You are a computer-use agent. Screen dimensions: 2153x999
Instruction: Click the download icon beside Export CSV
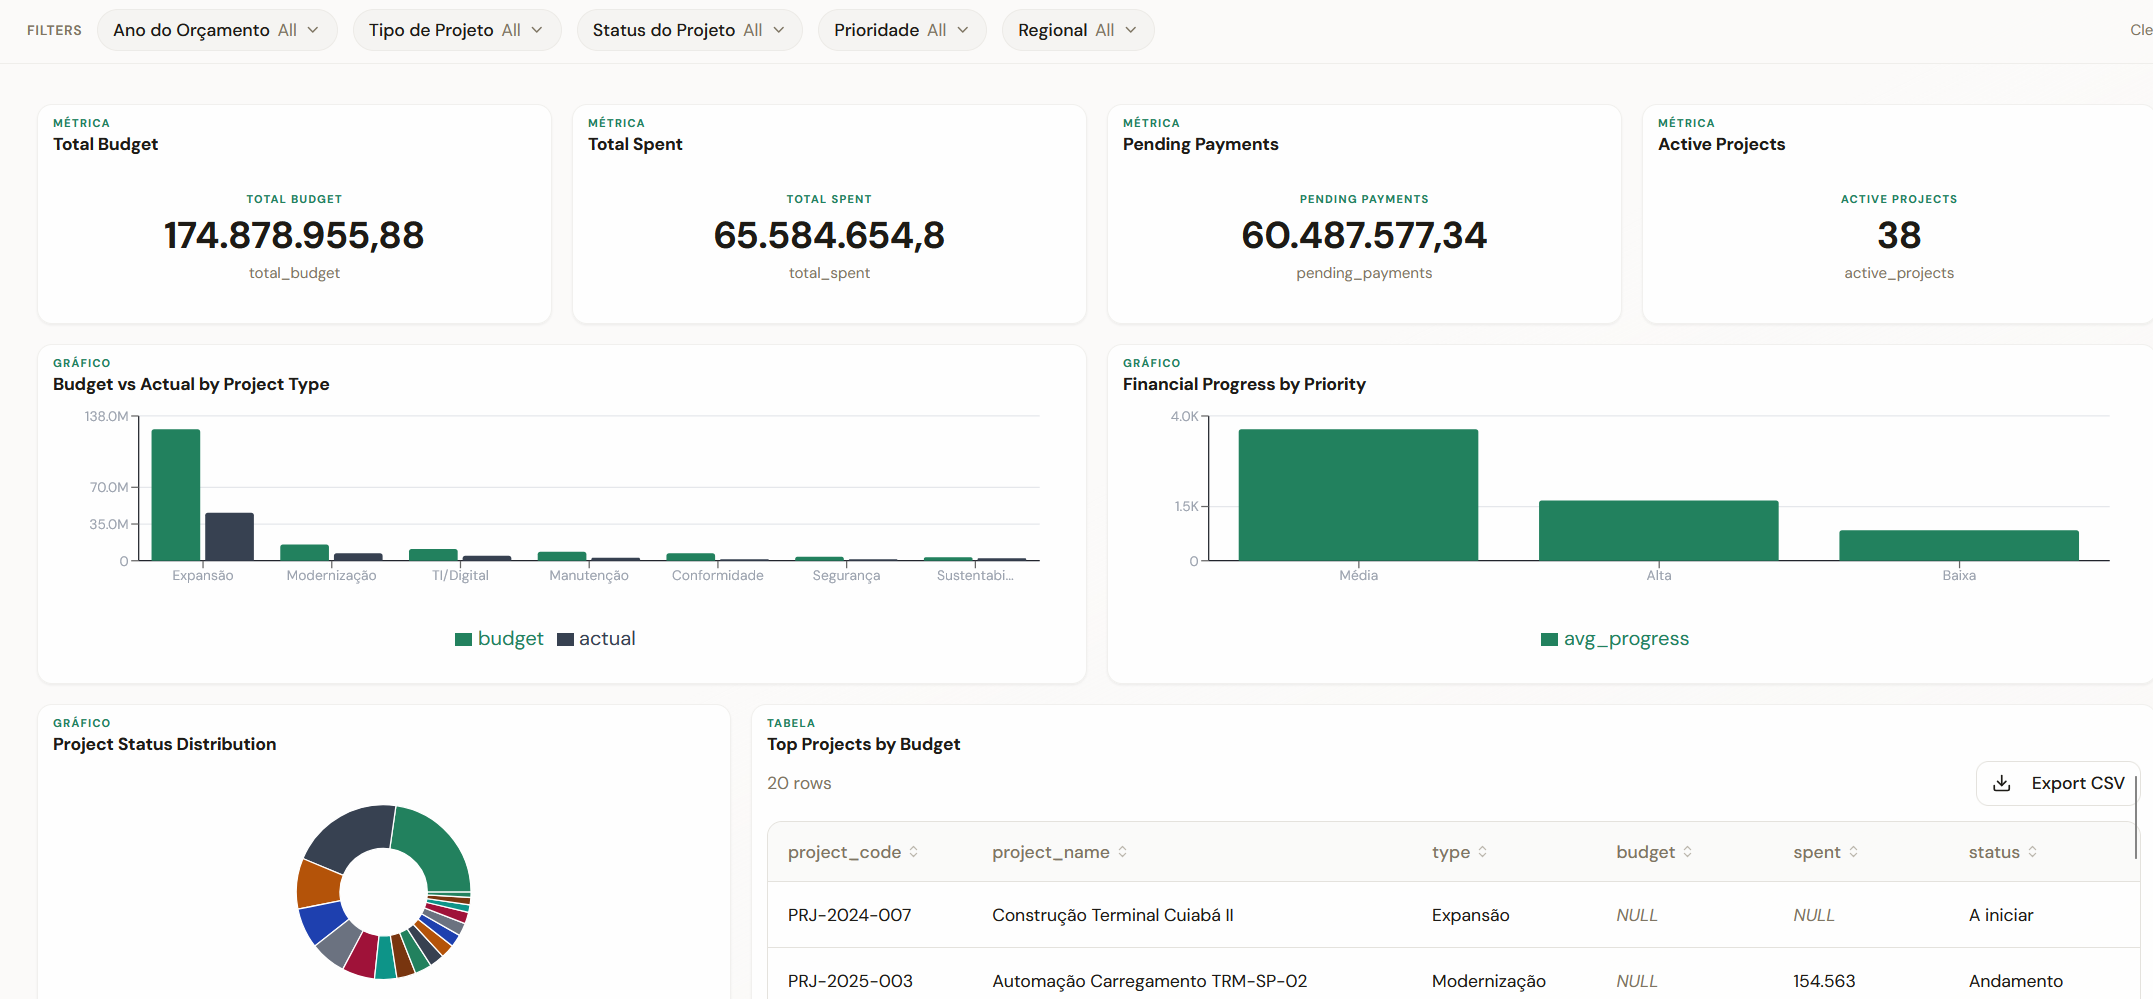[x=2001, y=783]
